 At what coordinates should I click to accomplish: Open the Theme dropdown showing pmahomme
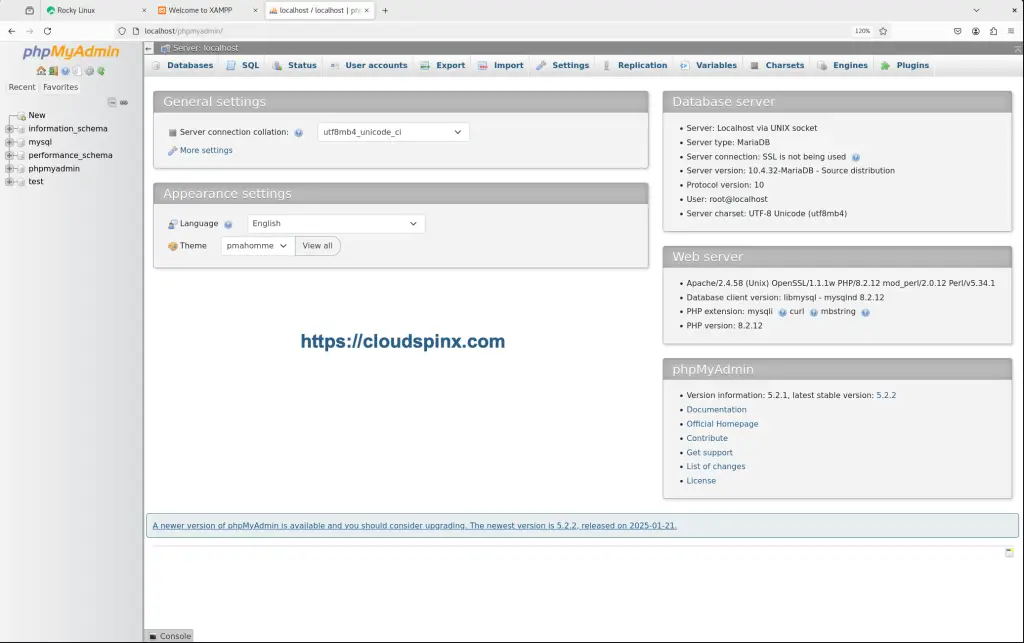256,245
